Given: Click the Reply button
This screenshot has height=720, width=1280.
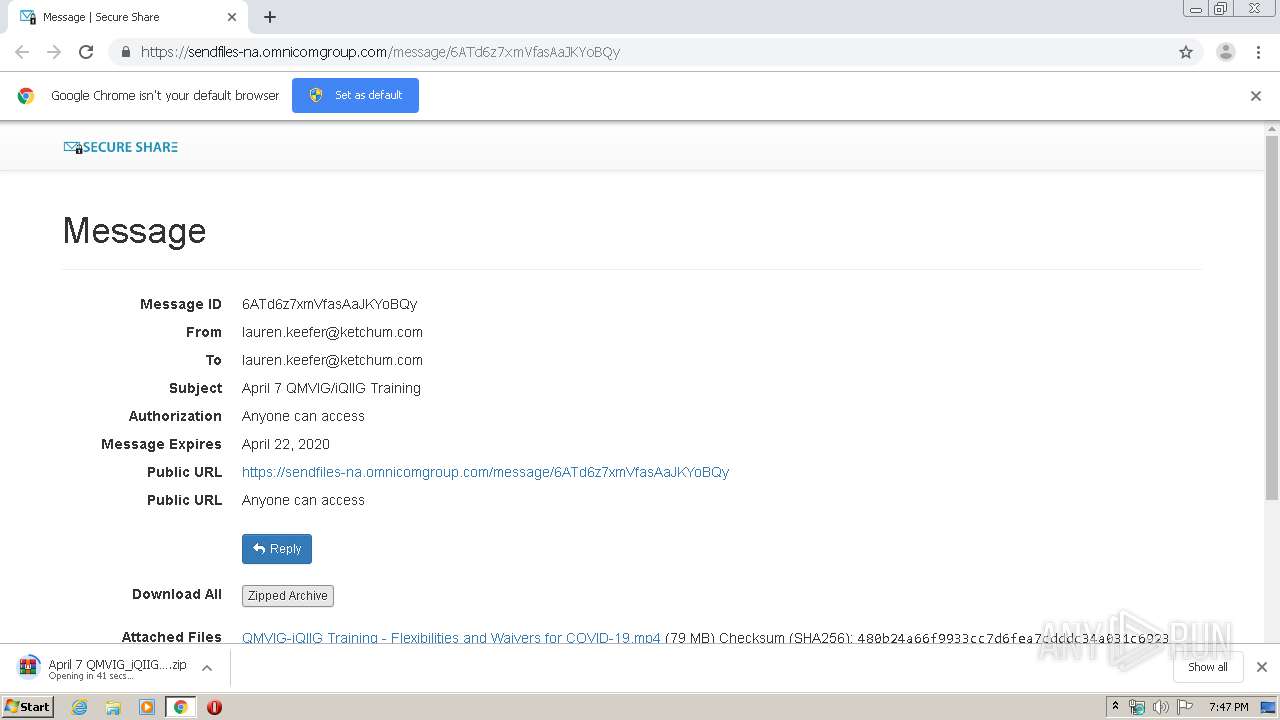Looking at the screenshot, I should click(x=277, y=549).
